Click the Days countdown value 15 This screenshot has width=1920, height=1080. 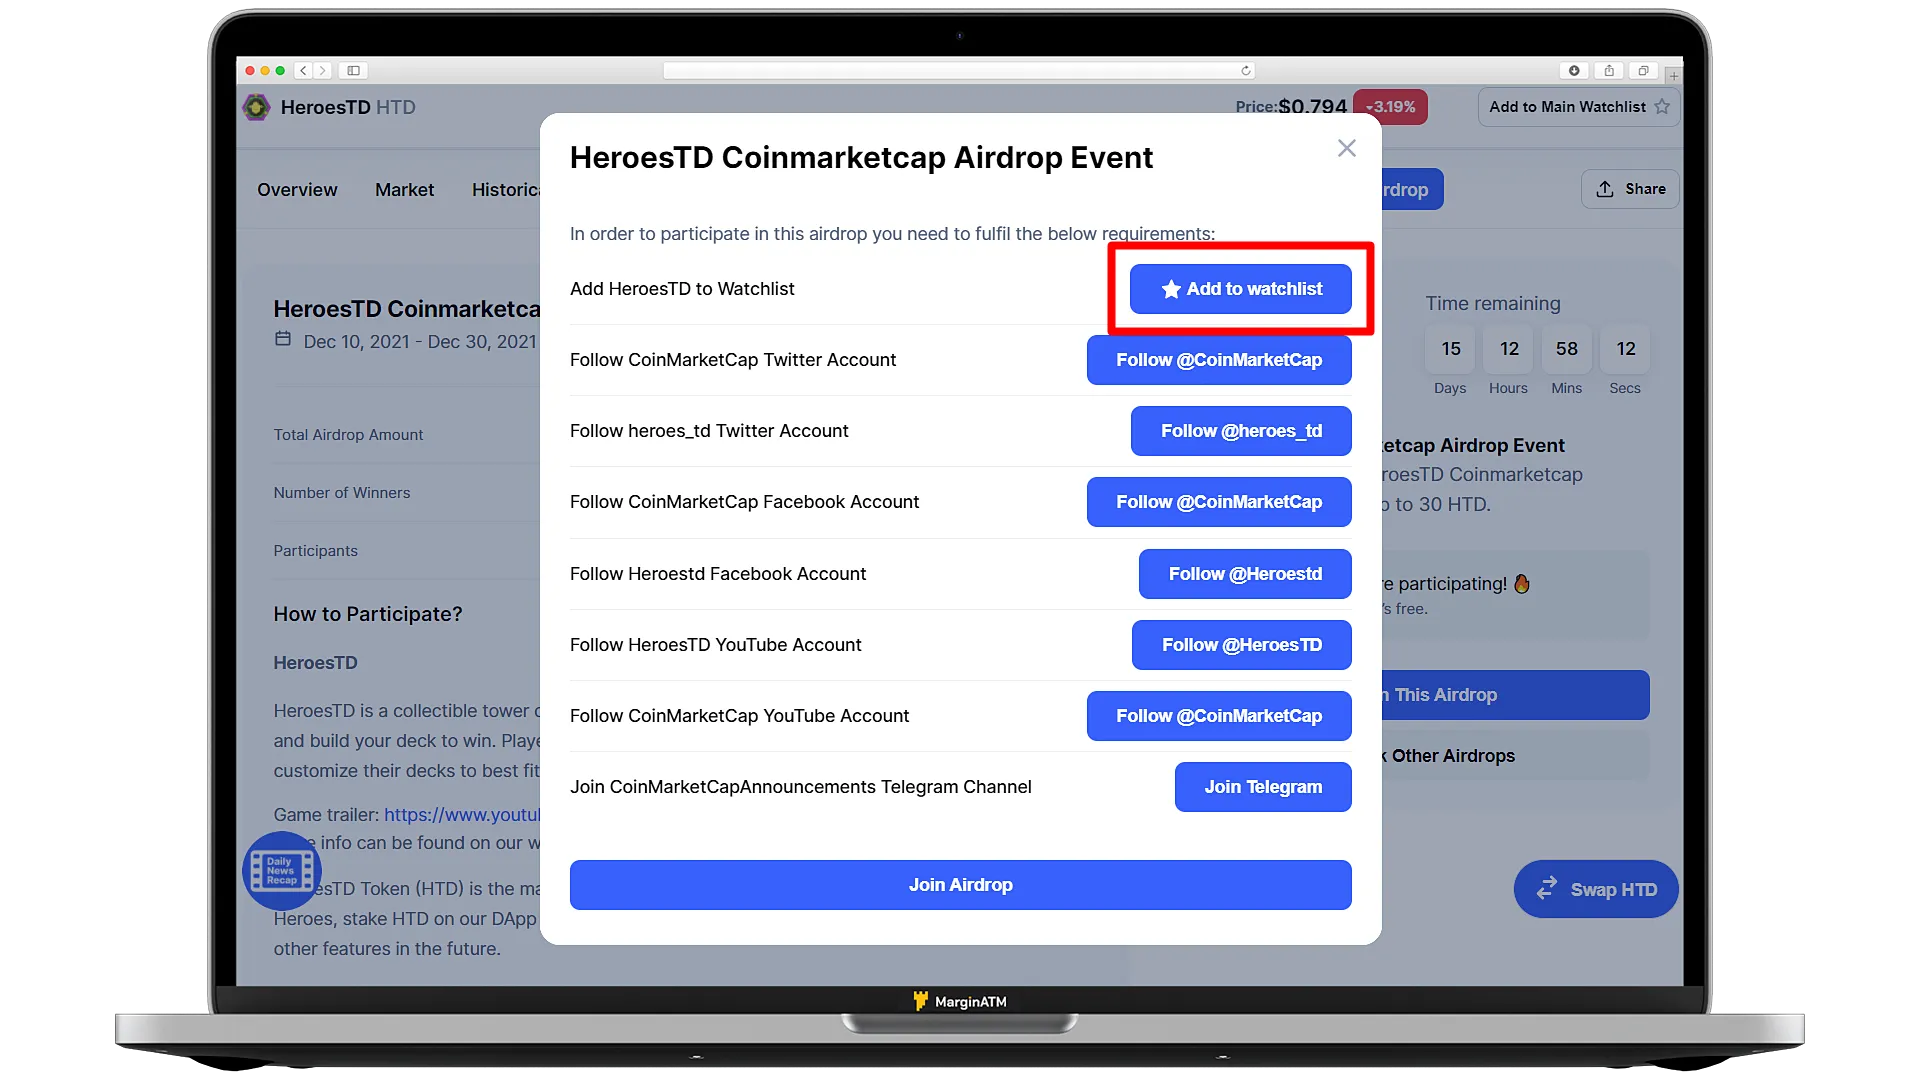(x=1451, y=349)
